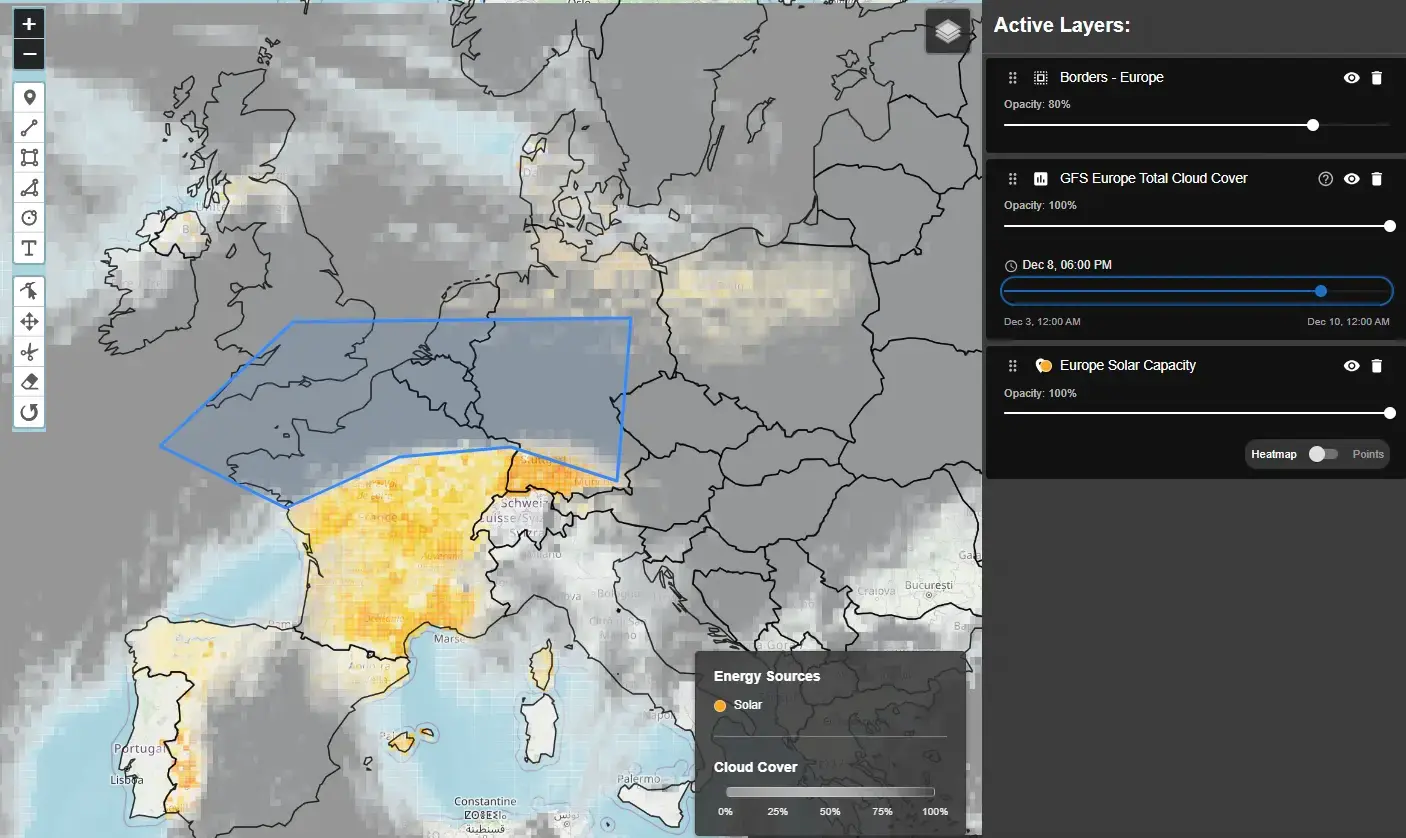
Task: Pick the Draw Circle tool
Action: [29, 218]
